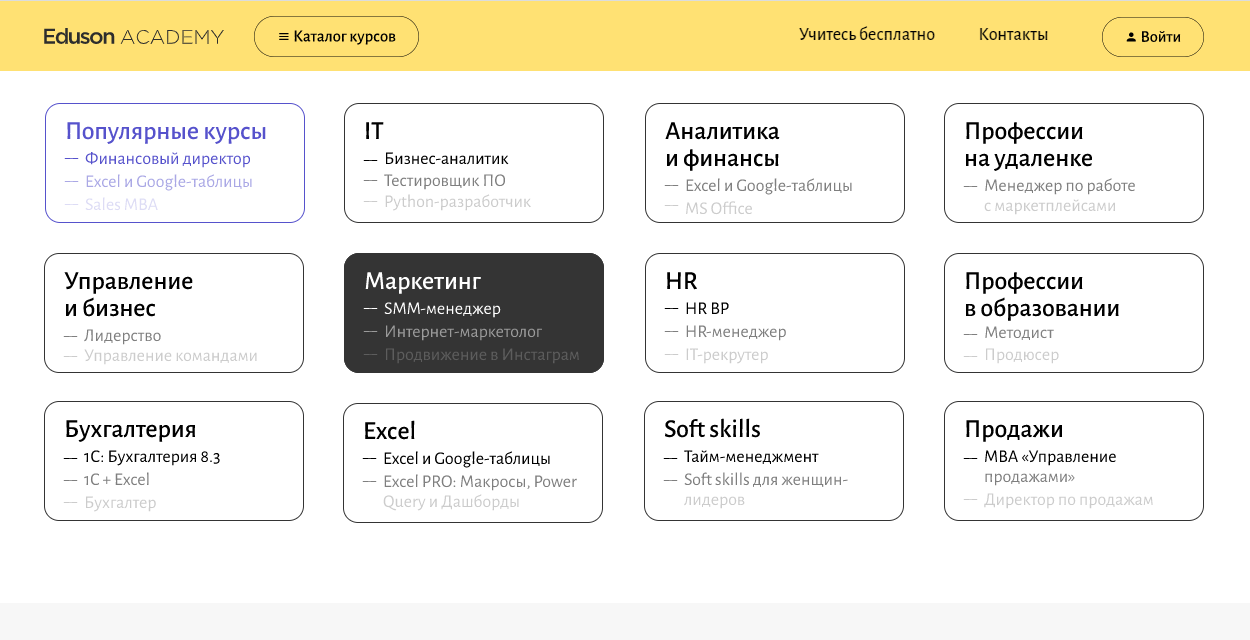Click the dark Маркетинг category card heading
Screen dimensions: 1250x640
point(423,281)
